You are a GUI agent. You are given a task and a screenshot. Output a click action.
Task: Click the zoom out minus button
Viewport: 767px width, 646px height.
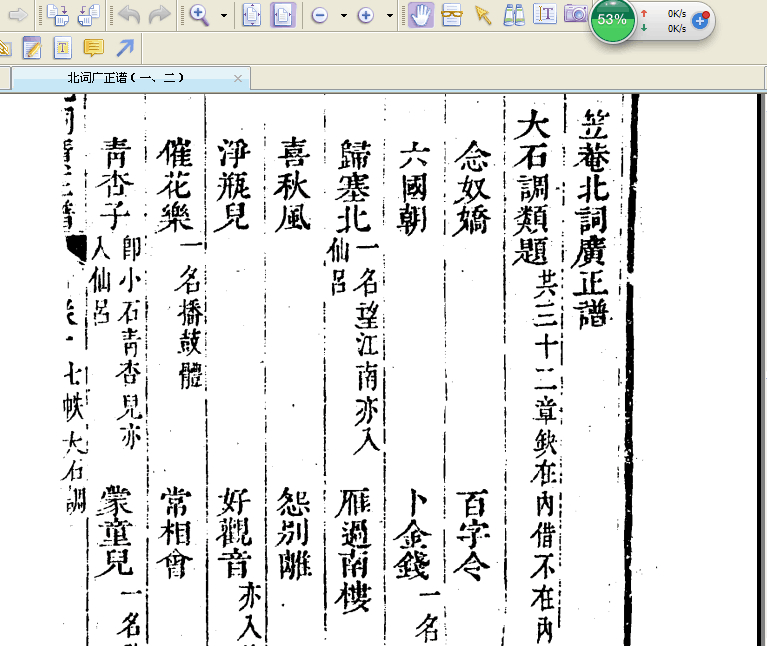[x=319, y=16]
